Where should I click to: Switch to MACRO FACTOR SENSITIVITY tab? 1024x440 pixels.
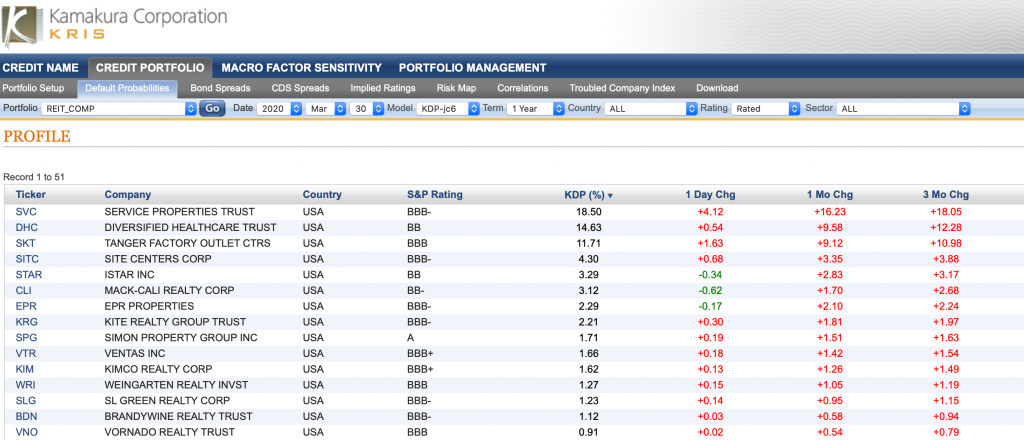click(301, 68)
